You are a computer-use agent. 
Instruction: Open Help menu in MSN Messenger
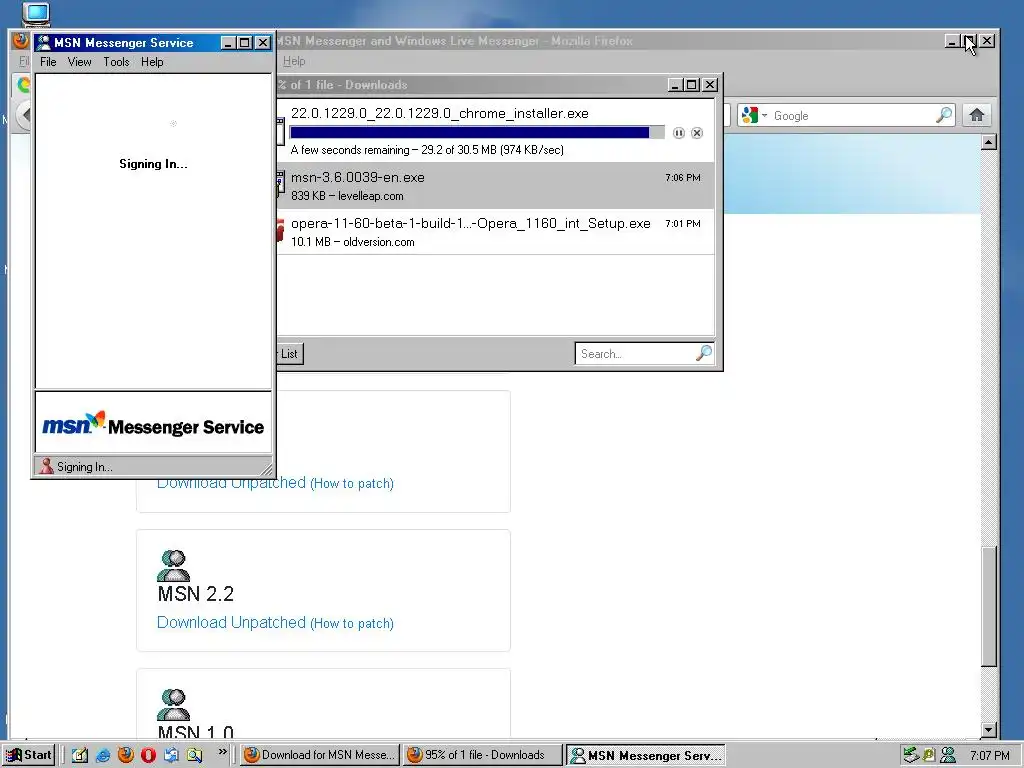(x=152, y=62)
